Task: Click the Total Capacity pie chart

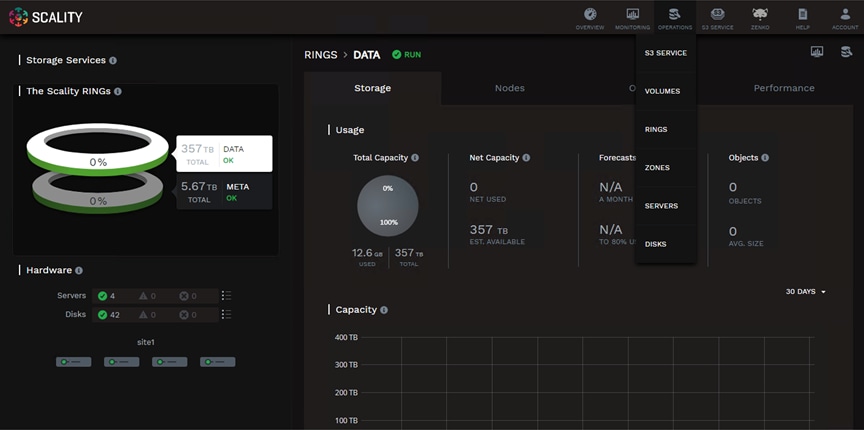Action: pyautogui.click(x=387, y=206)
